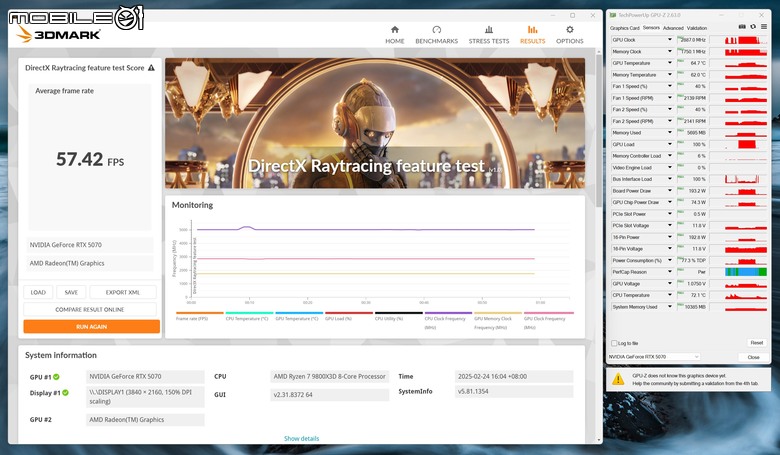Click SAVE button
This screenshot has height=455, width=780.
point(71,292)
